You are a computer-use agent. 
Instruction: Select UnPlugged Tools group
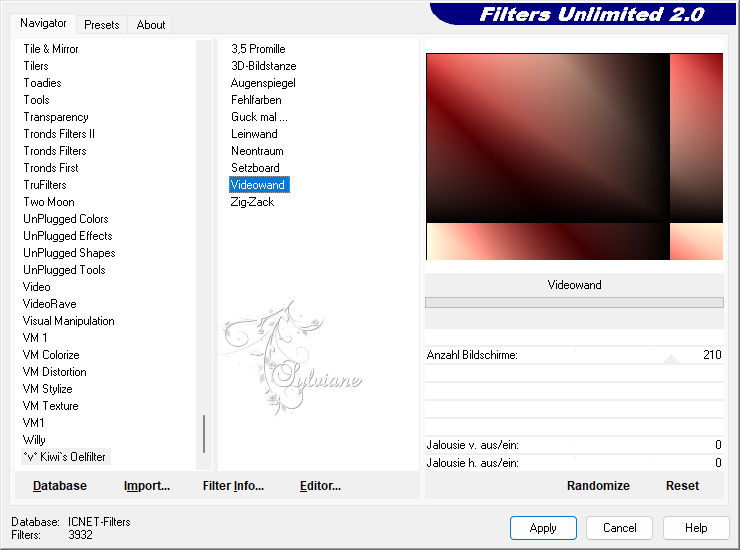coord(64,270)
